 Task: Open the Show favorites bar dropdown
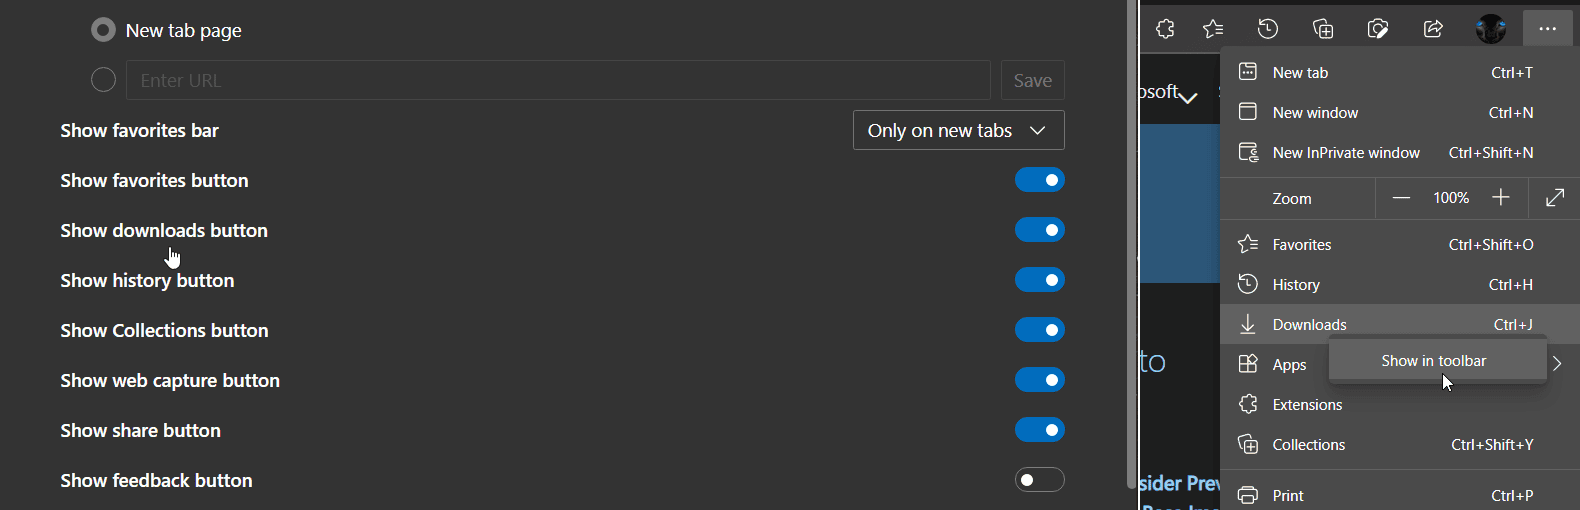pos(958,130)
